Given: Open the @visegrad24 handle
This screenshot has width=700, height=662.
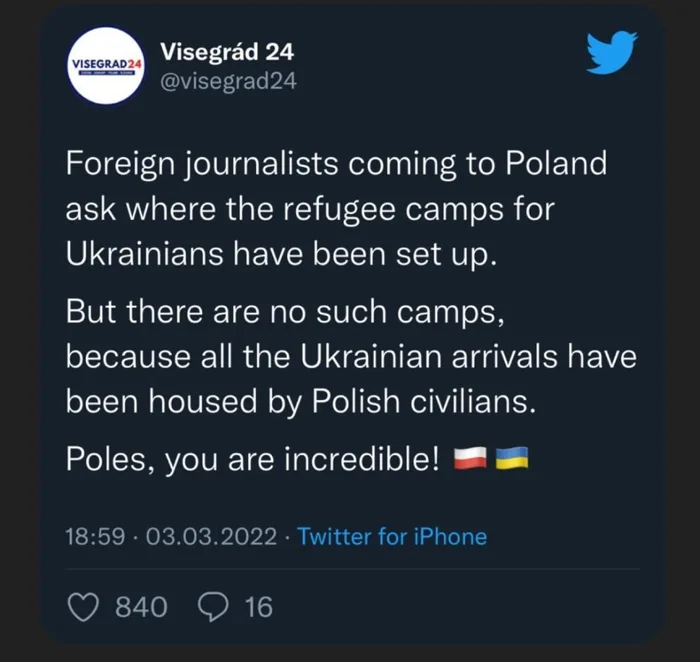Looking at the screenshot, I should point(228,82).
